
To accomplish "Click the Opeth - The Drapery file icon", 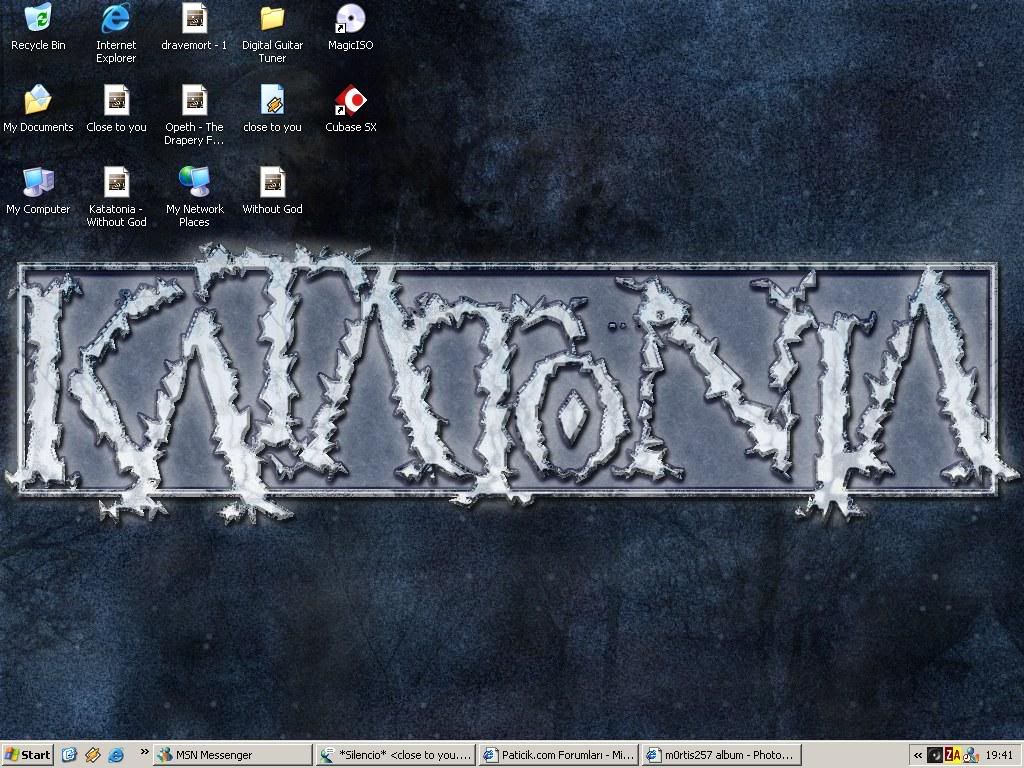I will 194,101.
